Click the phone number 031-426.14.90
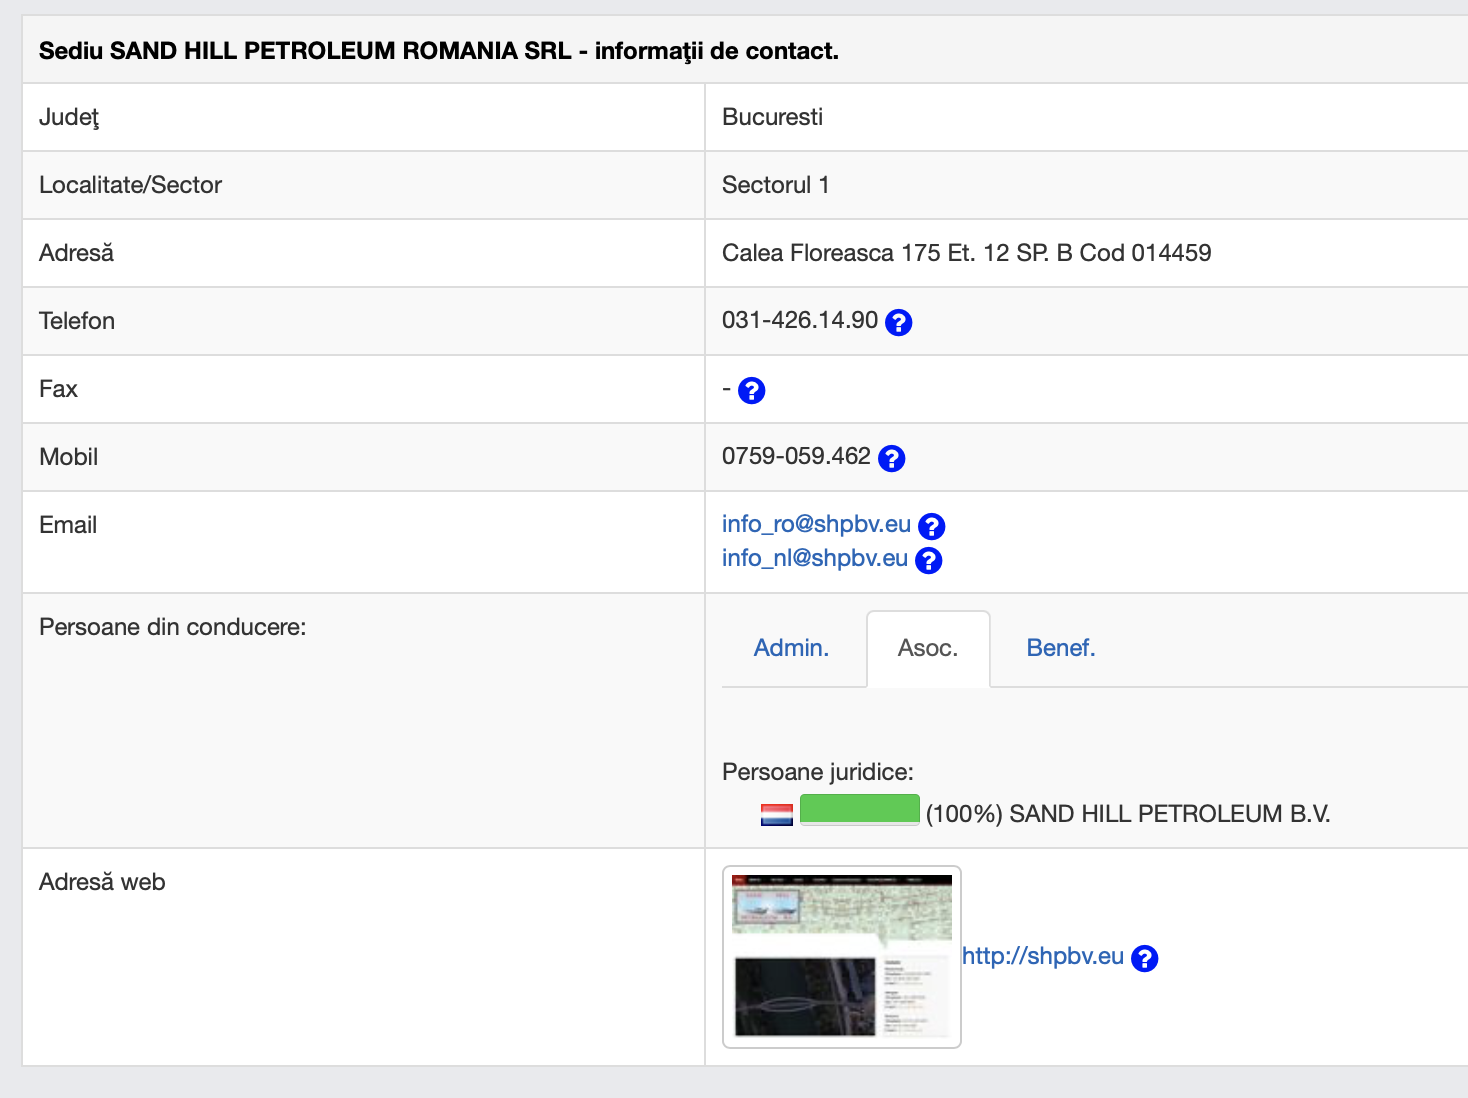Image resolution: width=1468 pixels, height=1098 pixels. point(799,320)
